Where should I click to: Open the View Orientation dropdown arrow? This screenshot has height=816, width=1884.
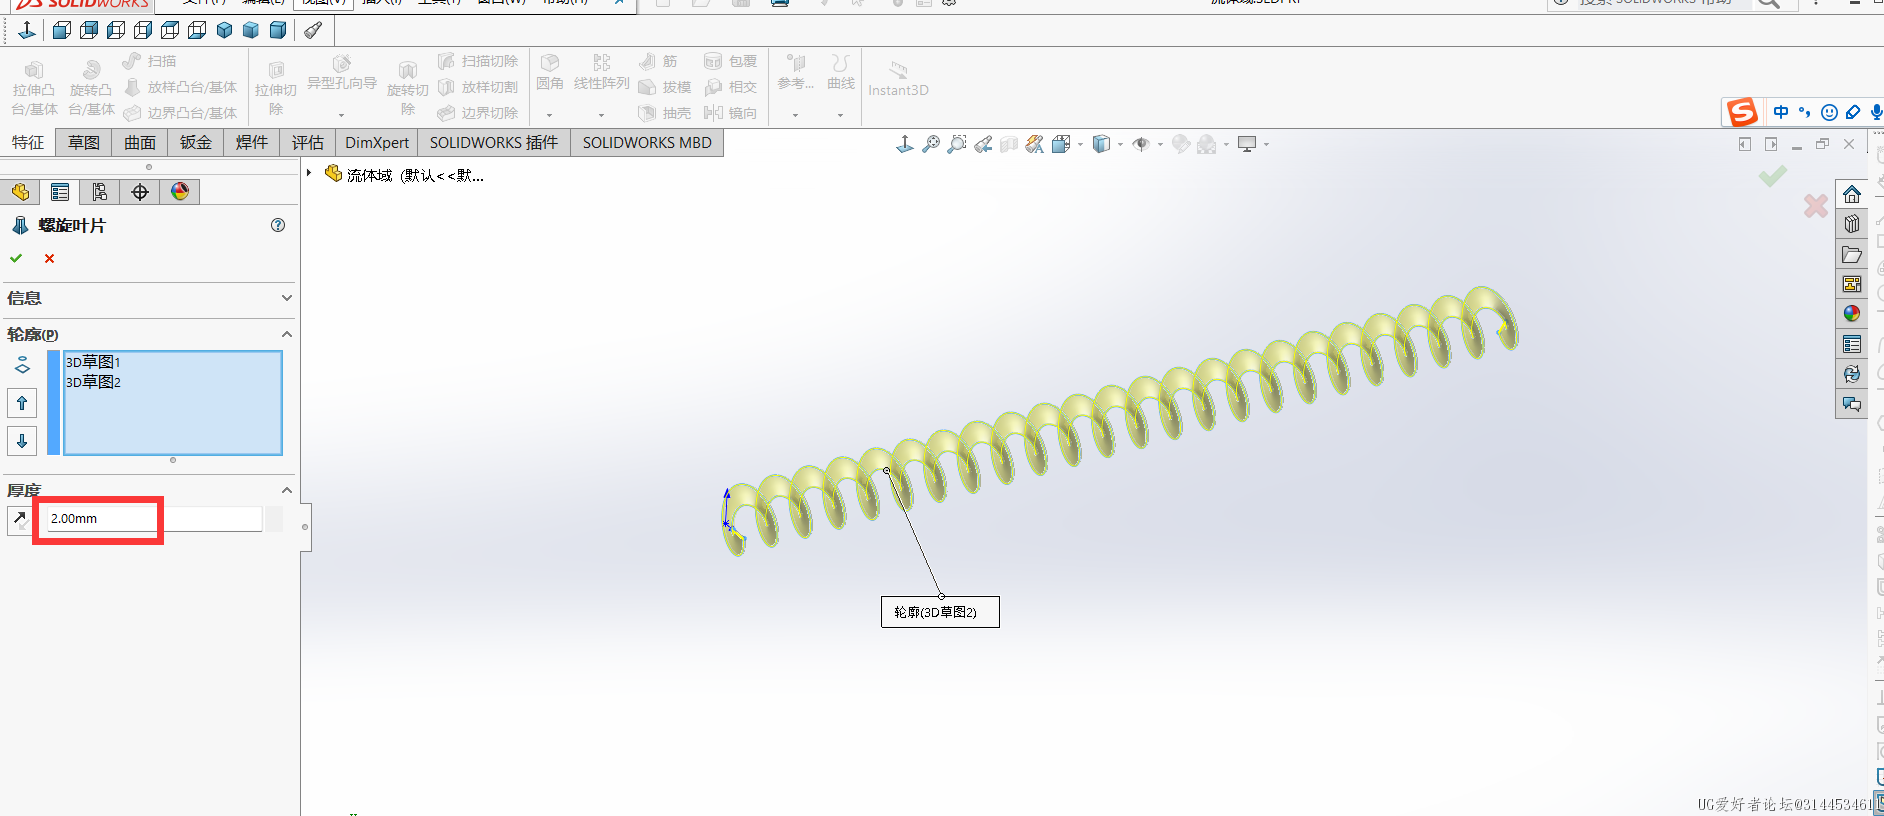(x=1080, y=145)
